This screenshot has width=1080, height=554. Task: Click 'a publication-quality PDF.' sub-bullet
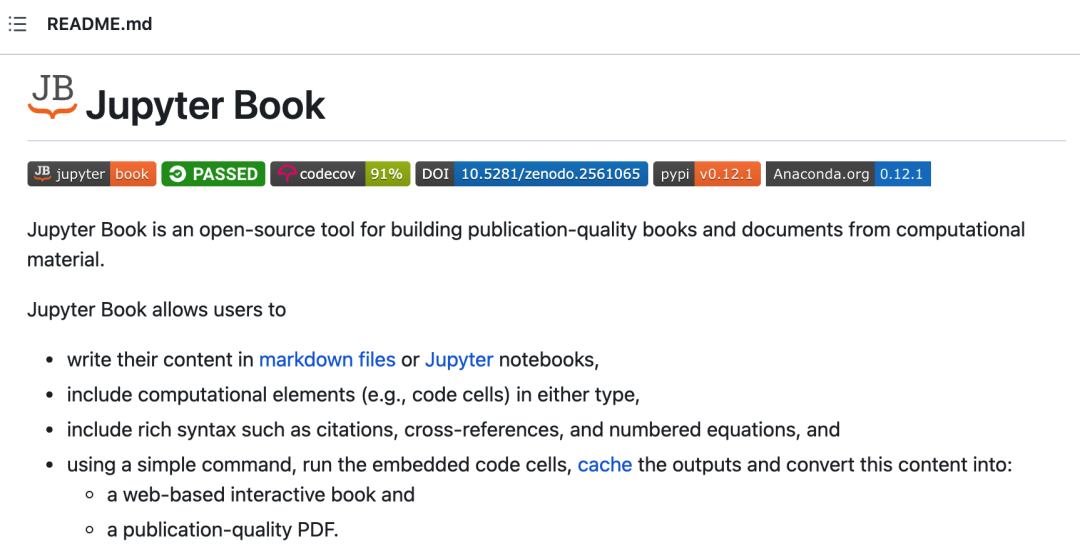223,530
